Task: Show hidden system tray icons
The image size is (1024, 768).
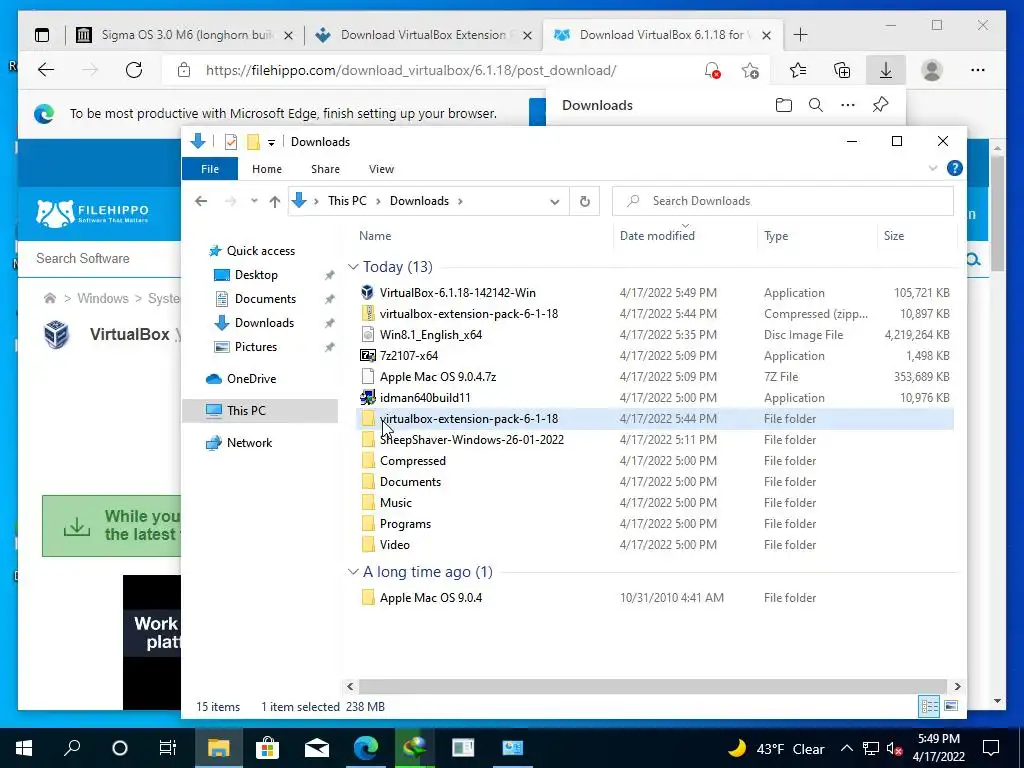Action: click(846, 748)
